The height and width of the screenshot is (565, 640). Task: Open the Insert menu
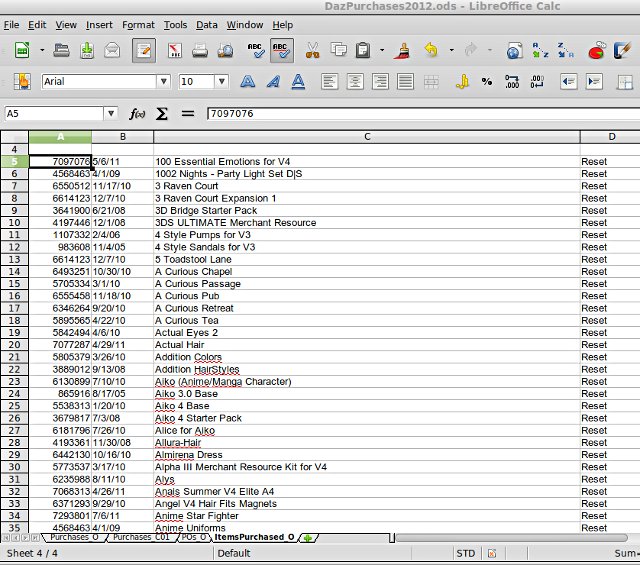[99, 25]
